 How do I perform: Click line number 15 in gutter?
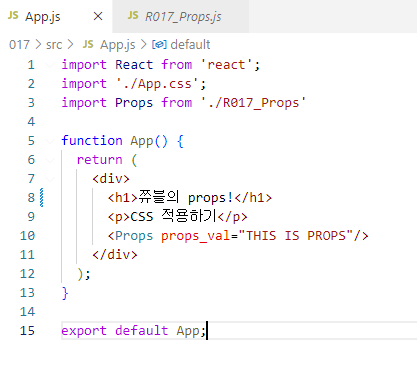(27, 331)
